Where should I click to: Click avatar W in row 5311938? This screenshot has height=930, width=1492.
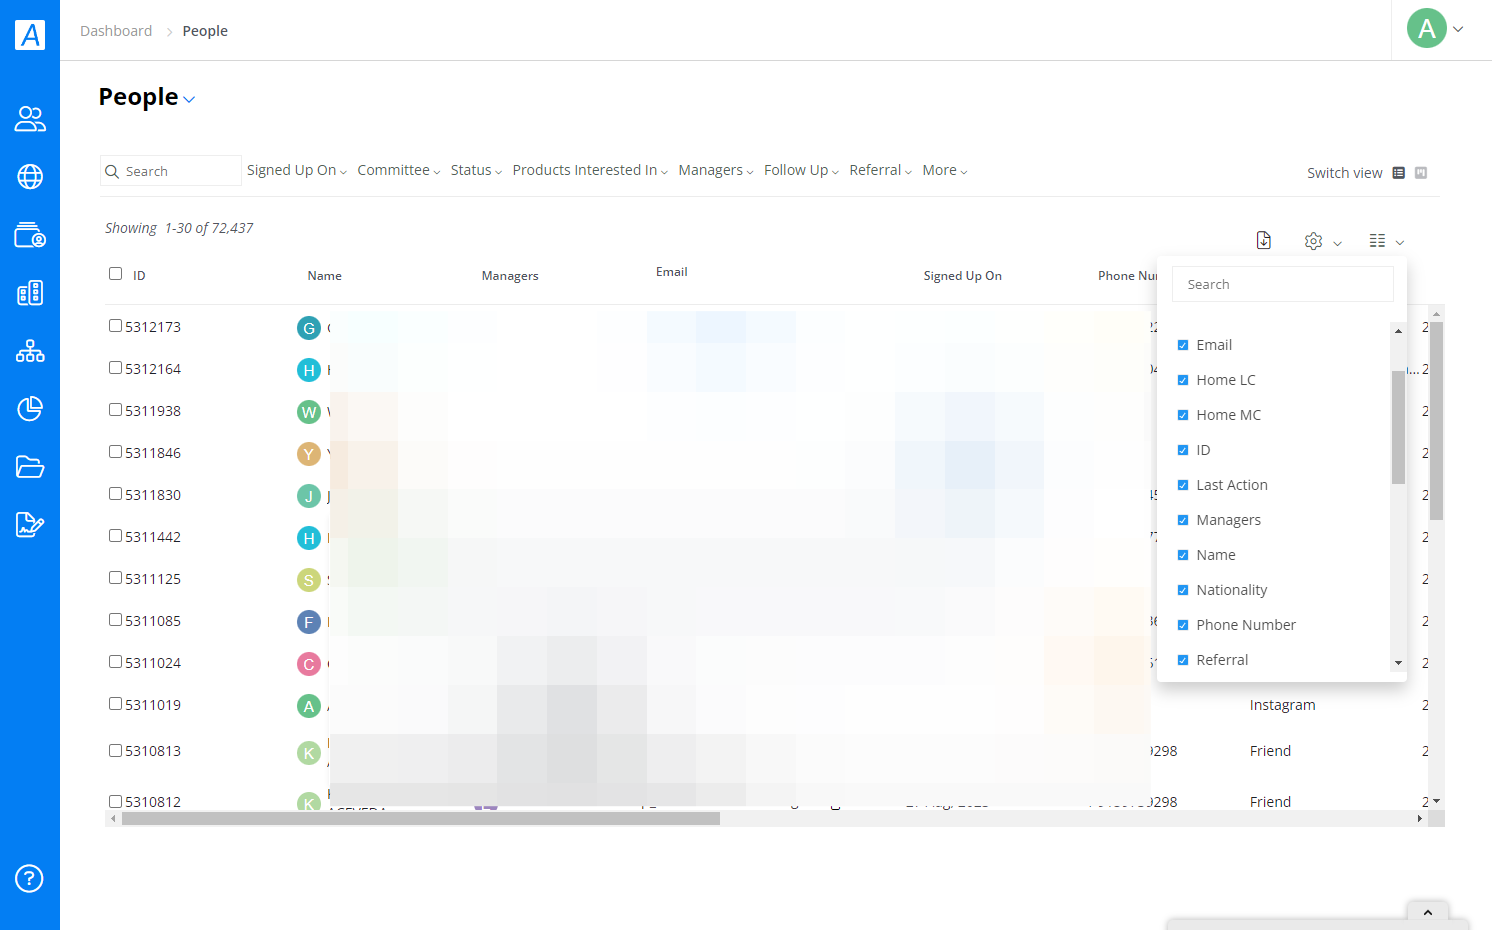309,412
